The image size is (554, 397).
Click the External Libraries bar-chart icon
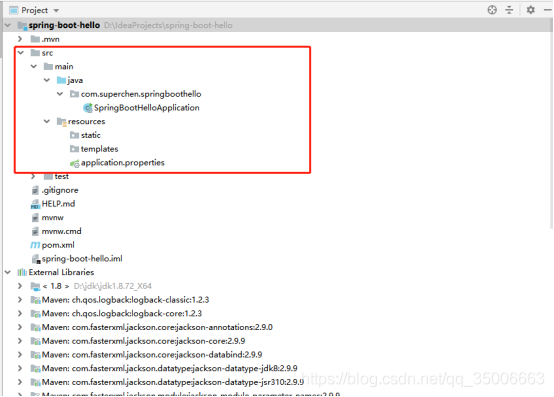click(x=22, y=272)
